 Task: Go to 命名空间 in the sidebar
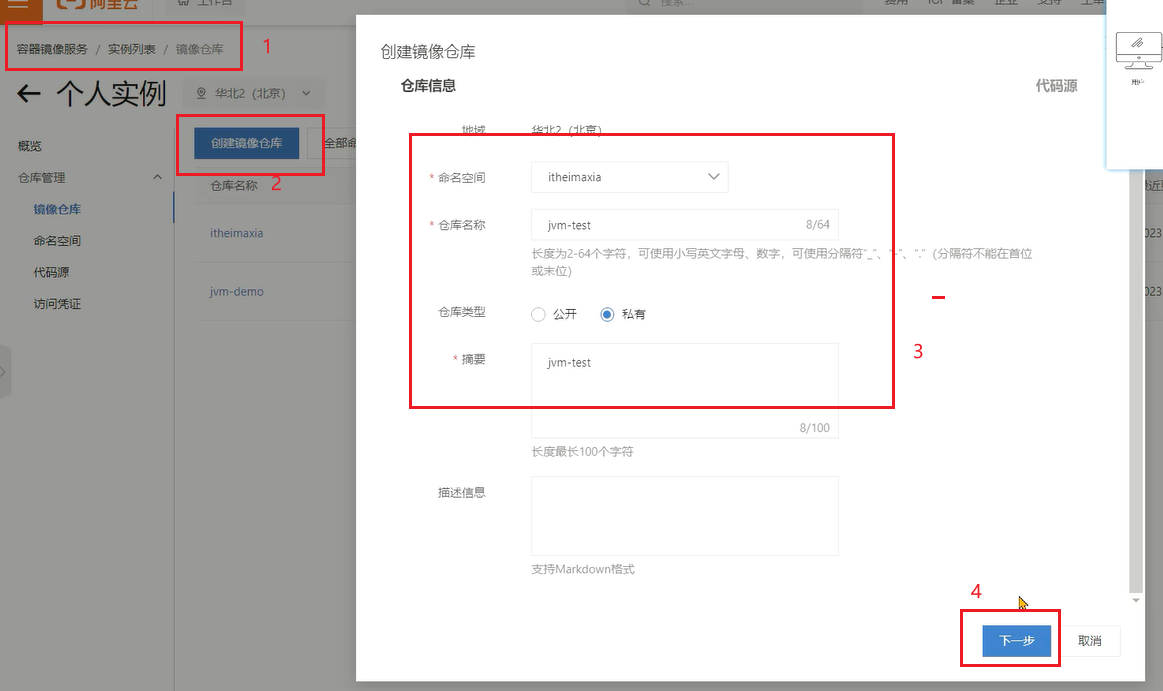click(x=57, y=241)
